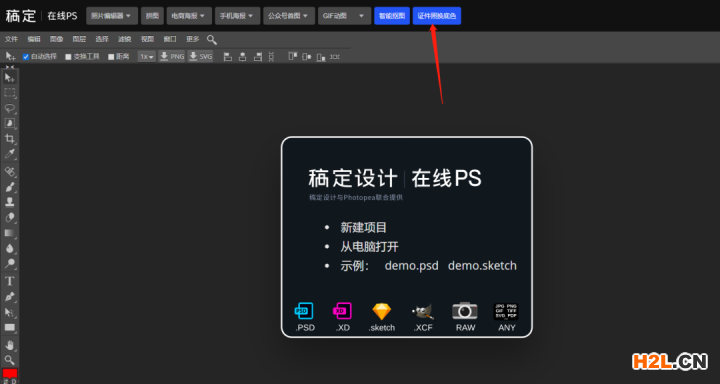Click the 智能抠图 button

pyautogui.click(x=392, y=16)
